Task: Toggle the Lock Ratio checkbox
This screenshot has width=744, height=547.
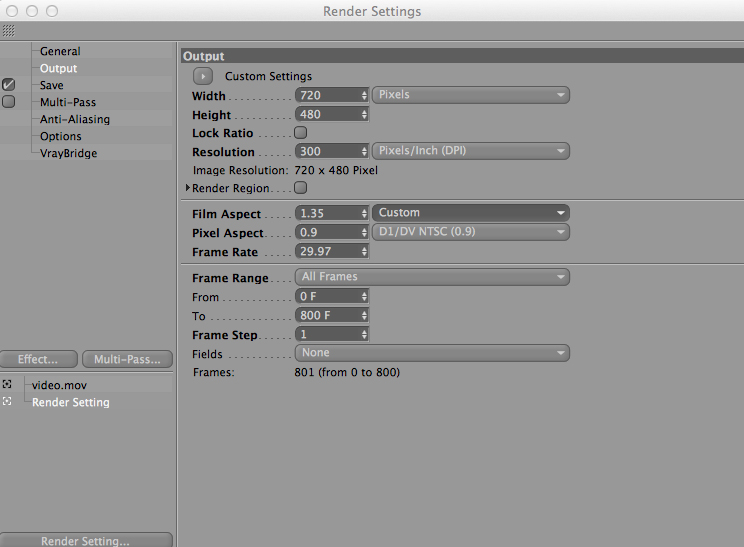Action: tap(300, 133)
